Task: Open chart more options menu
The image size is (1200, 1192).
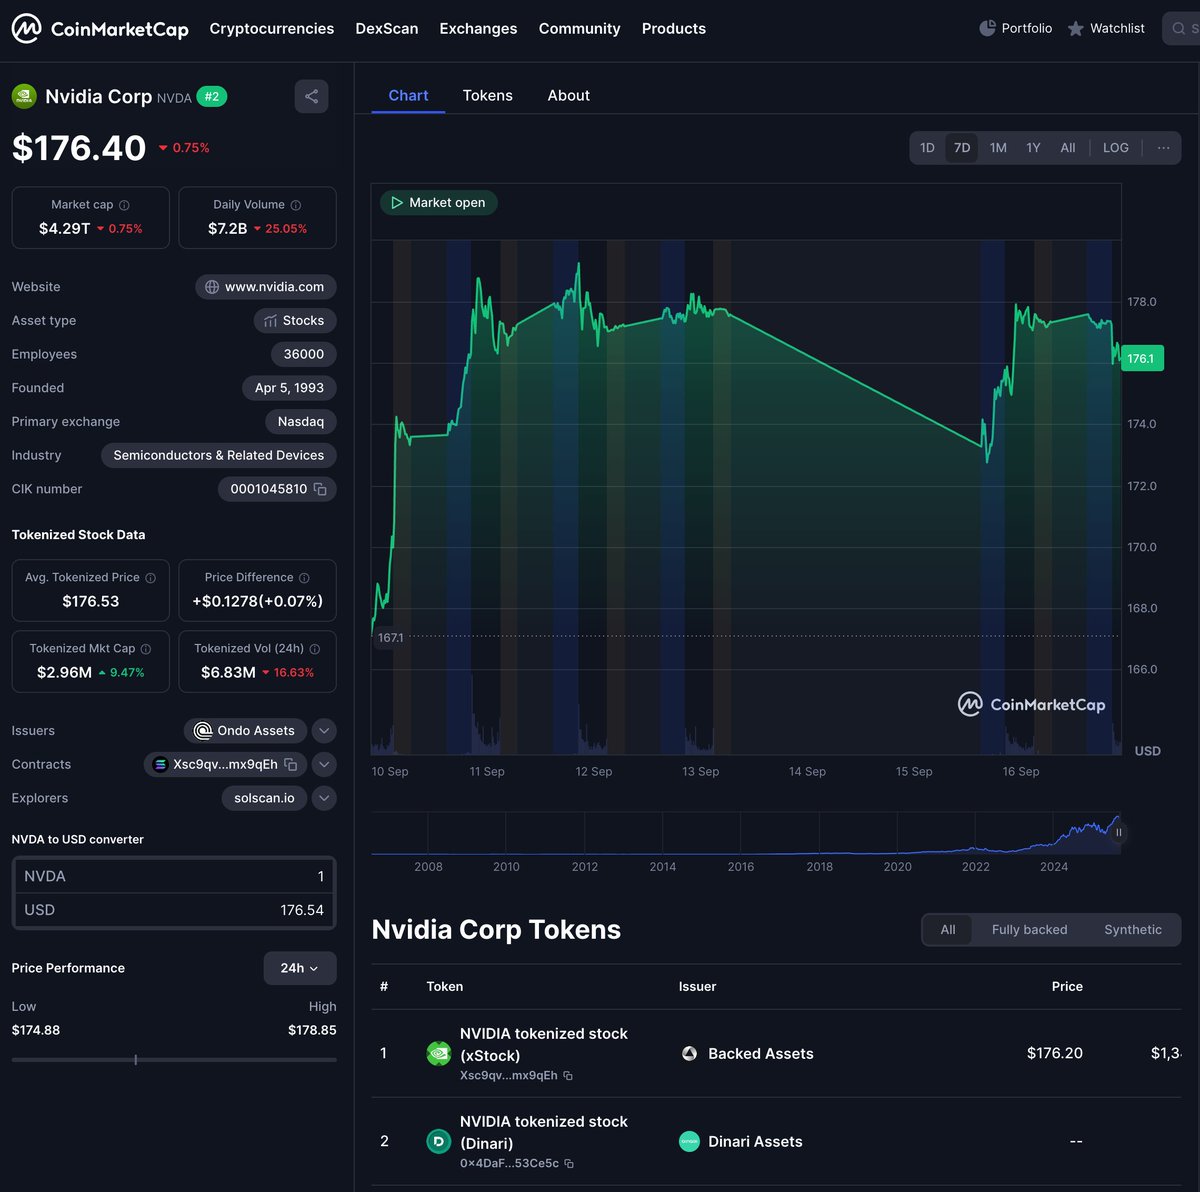Action: tap(1164, 148)
